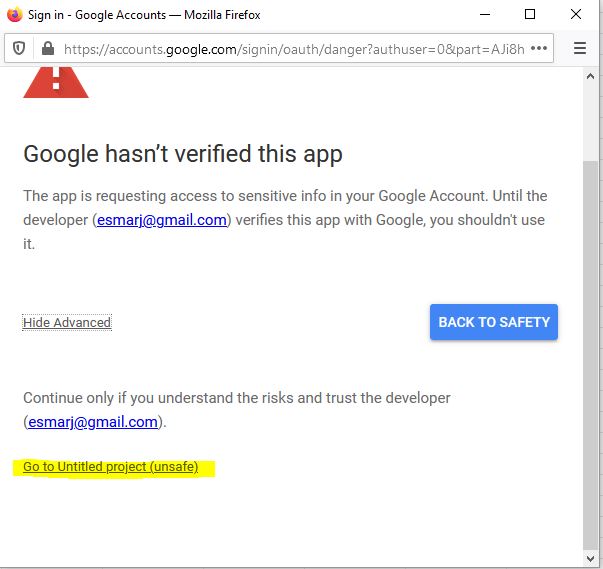Click the "Continue only if you understand" paragraph
This screenshot has height=569, width=603.
click(236, 398)
